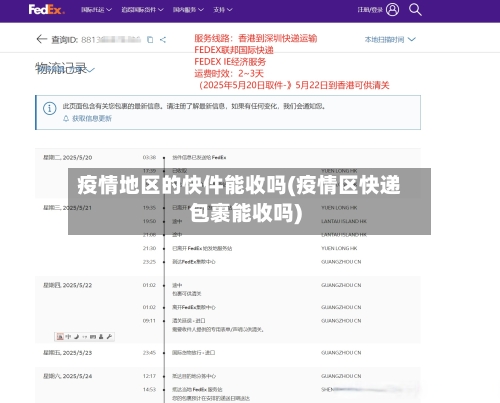Click the 23:45 international release import event
Viewport: 500px width, 403px height.
(194, 352)
